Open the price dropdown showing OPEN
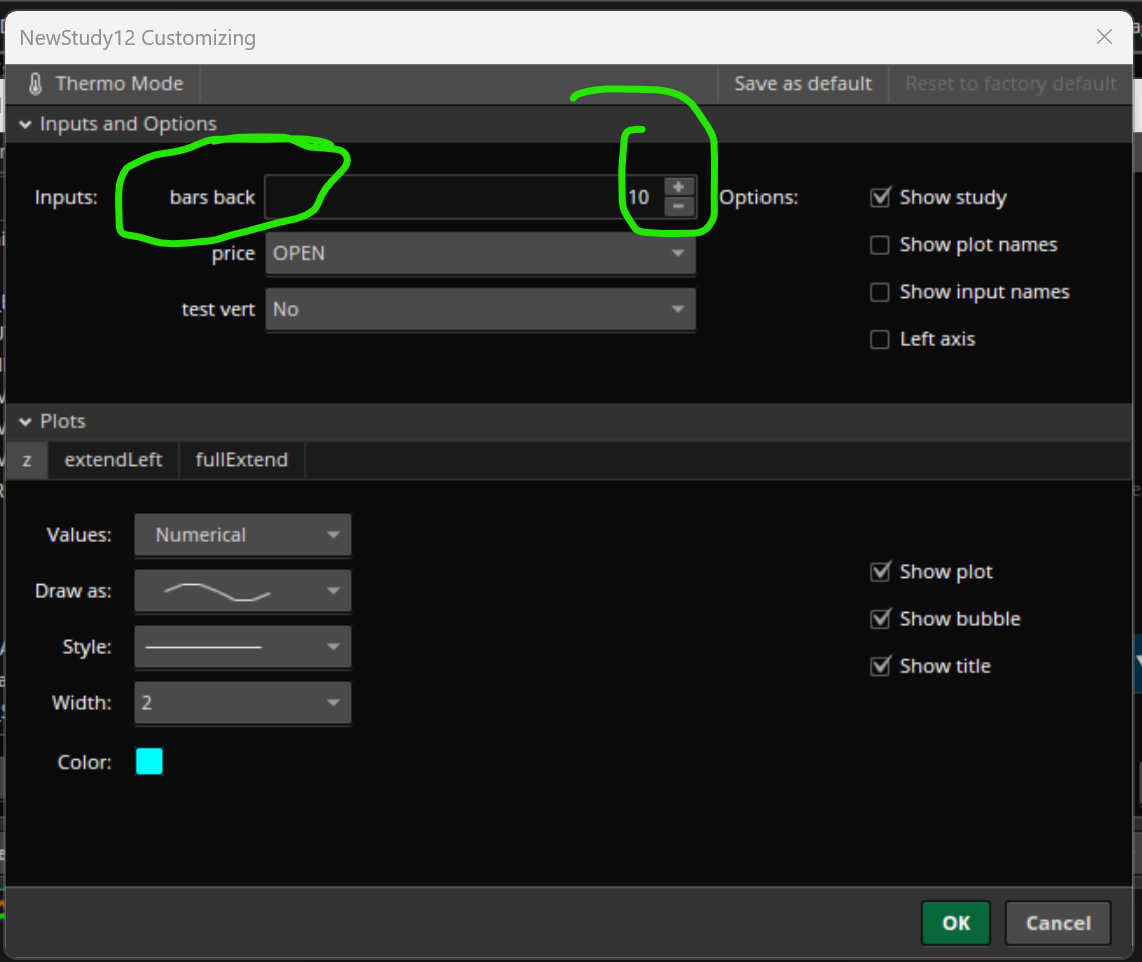This screenshot has height=962, width=1142. pos(480,254)
